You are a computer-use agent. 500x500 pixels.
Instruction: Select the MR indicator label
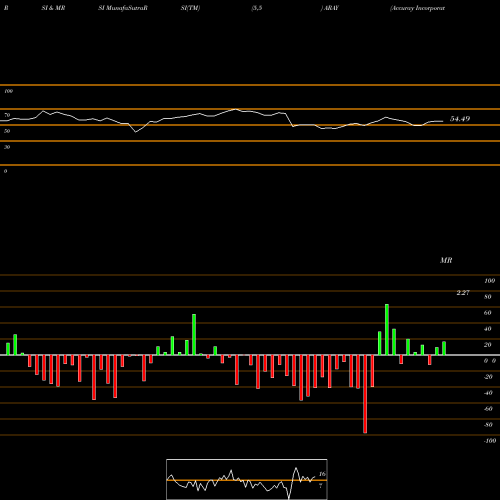446,260
